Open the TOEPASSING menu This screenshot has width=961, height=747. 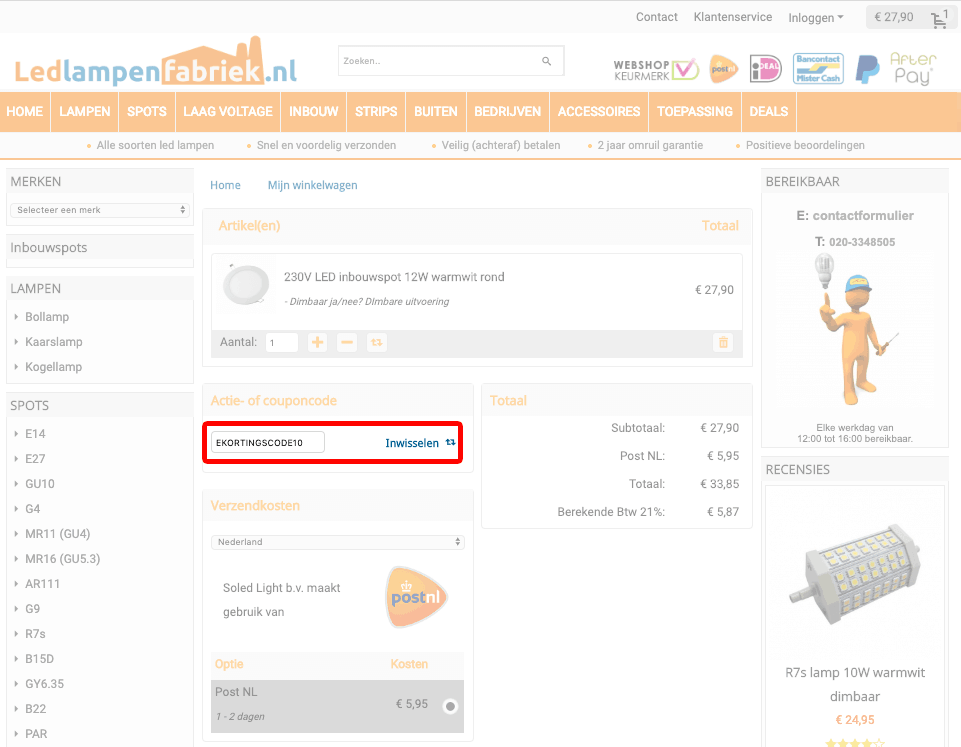[695, 112]
